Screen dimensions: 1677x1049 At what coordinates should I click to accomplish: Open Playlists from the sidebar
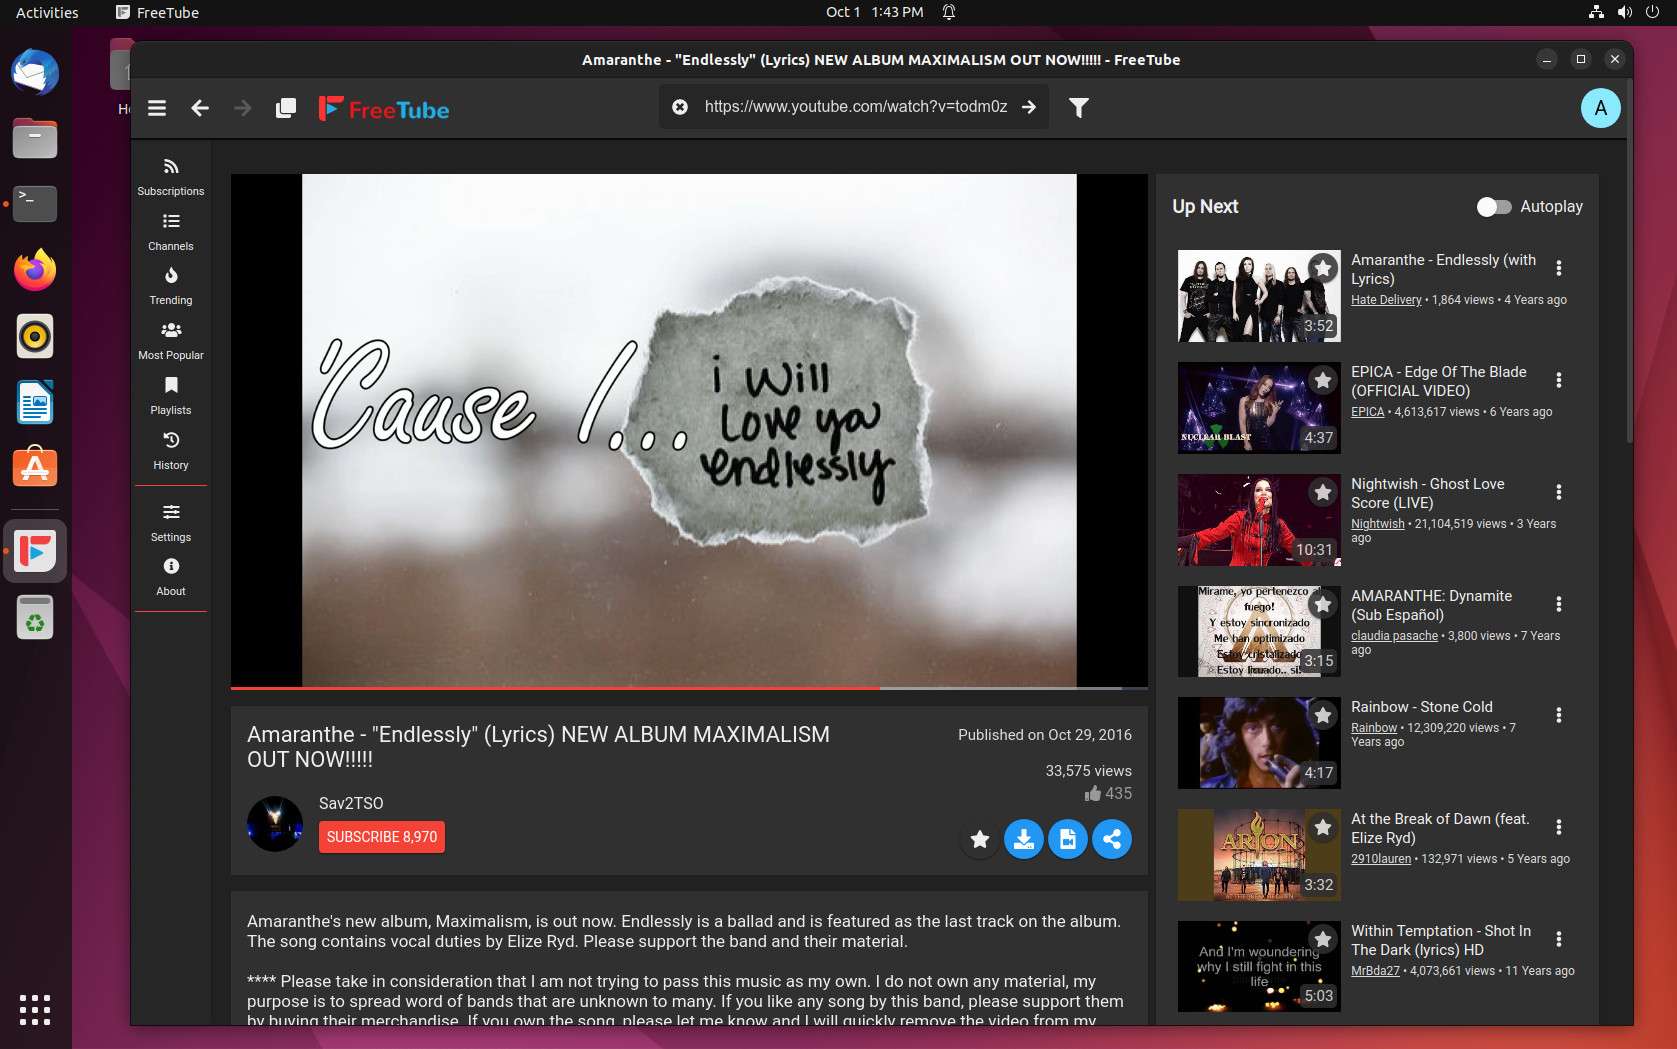click(171, 396)
